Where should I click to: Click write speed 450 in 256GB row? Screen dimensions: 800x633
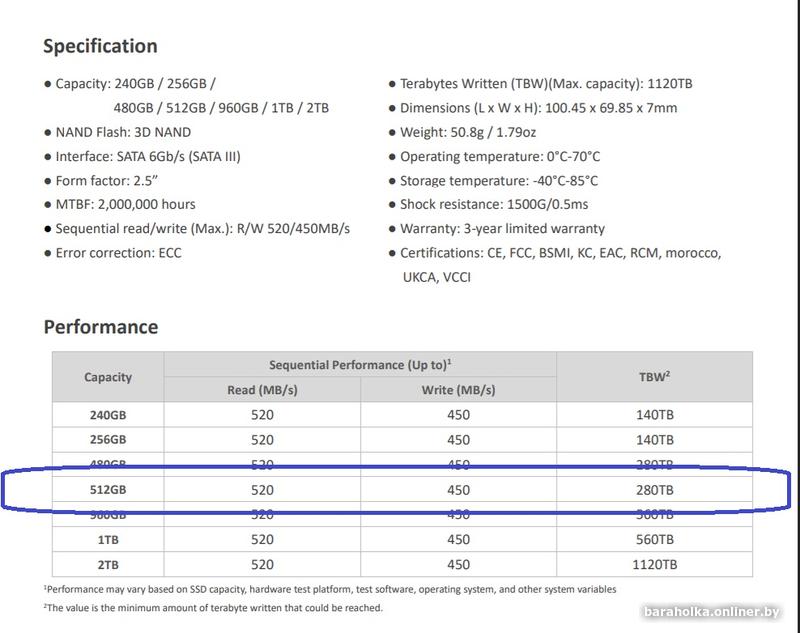click(458, 440)
